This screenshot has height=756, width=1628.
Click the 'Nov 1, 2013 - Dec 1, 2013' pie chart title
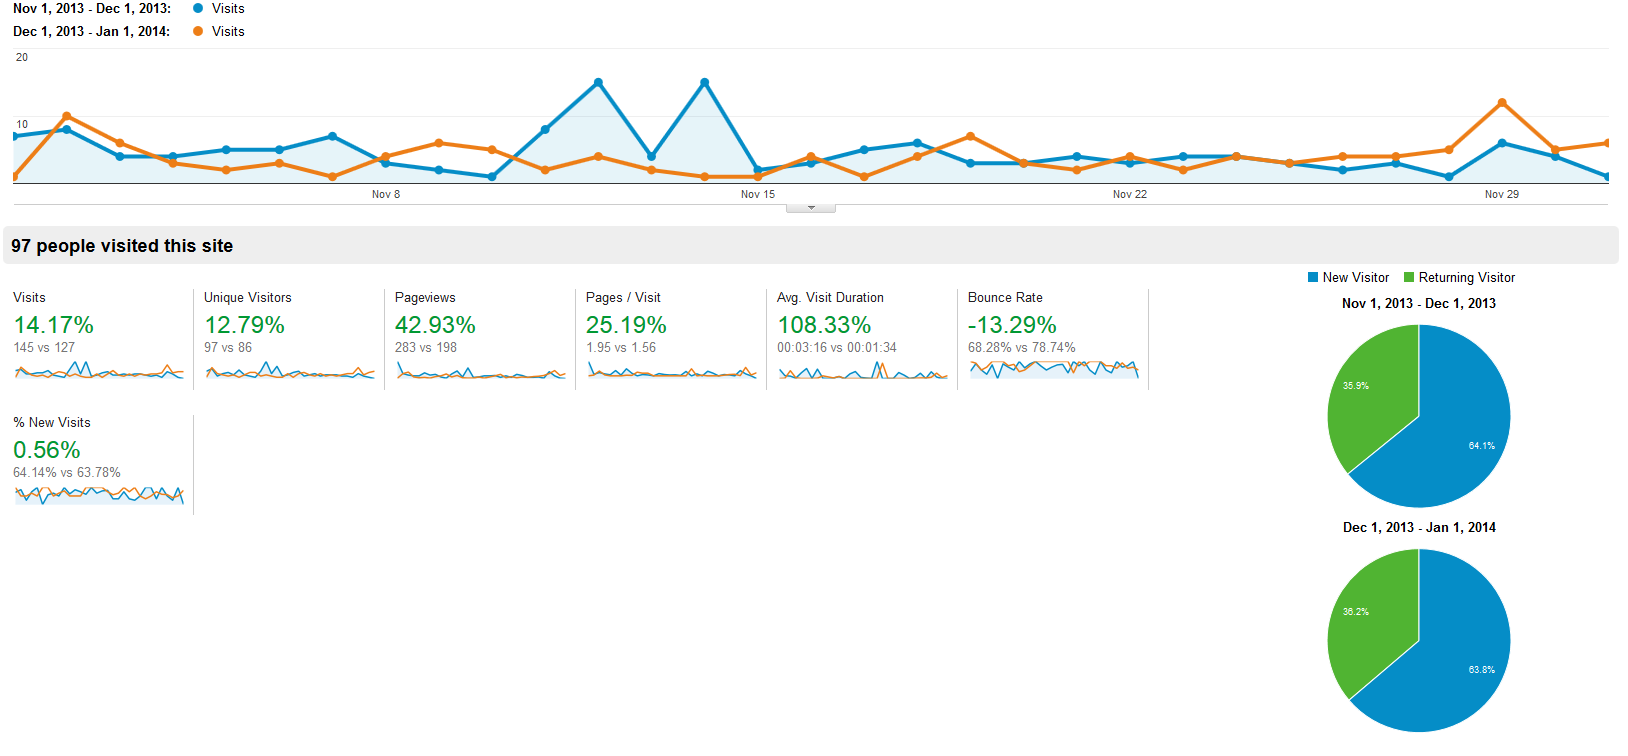pos(1419,303)
